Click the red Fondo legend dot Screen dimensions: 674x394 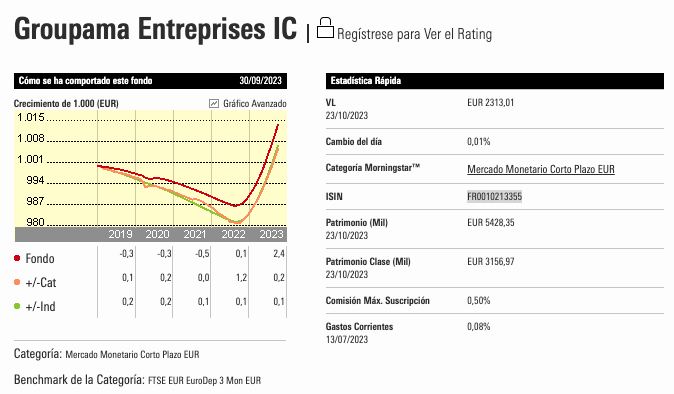tap(17, 258)
